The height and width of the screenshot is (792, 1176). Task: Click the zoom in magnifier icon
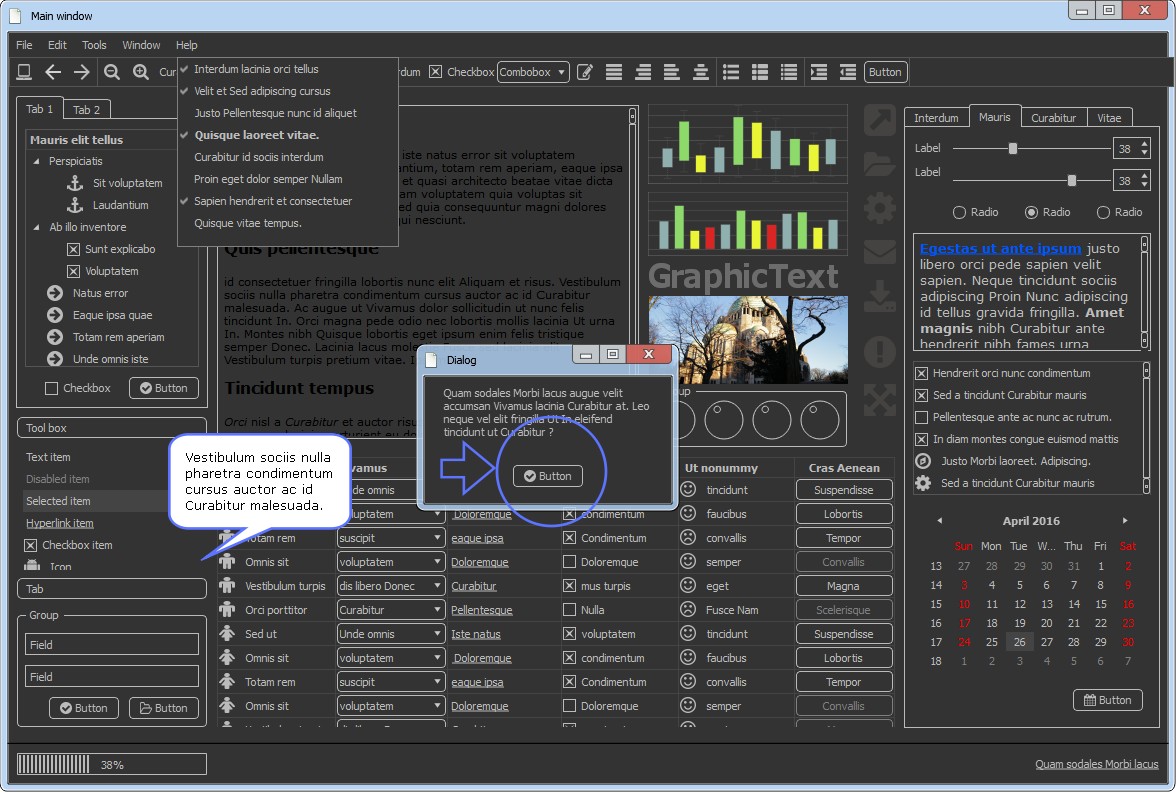(x=141, y=72)
